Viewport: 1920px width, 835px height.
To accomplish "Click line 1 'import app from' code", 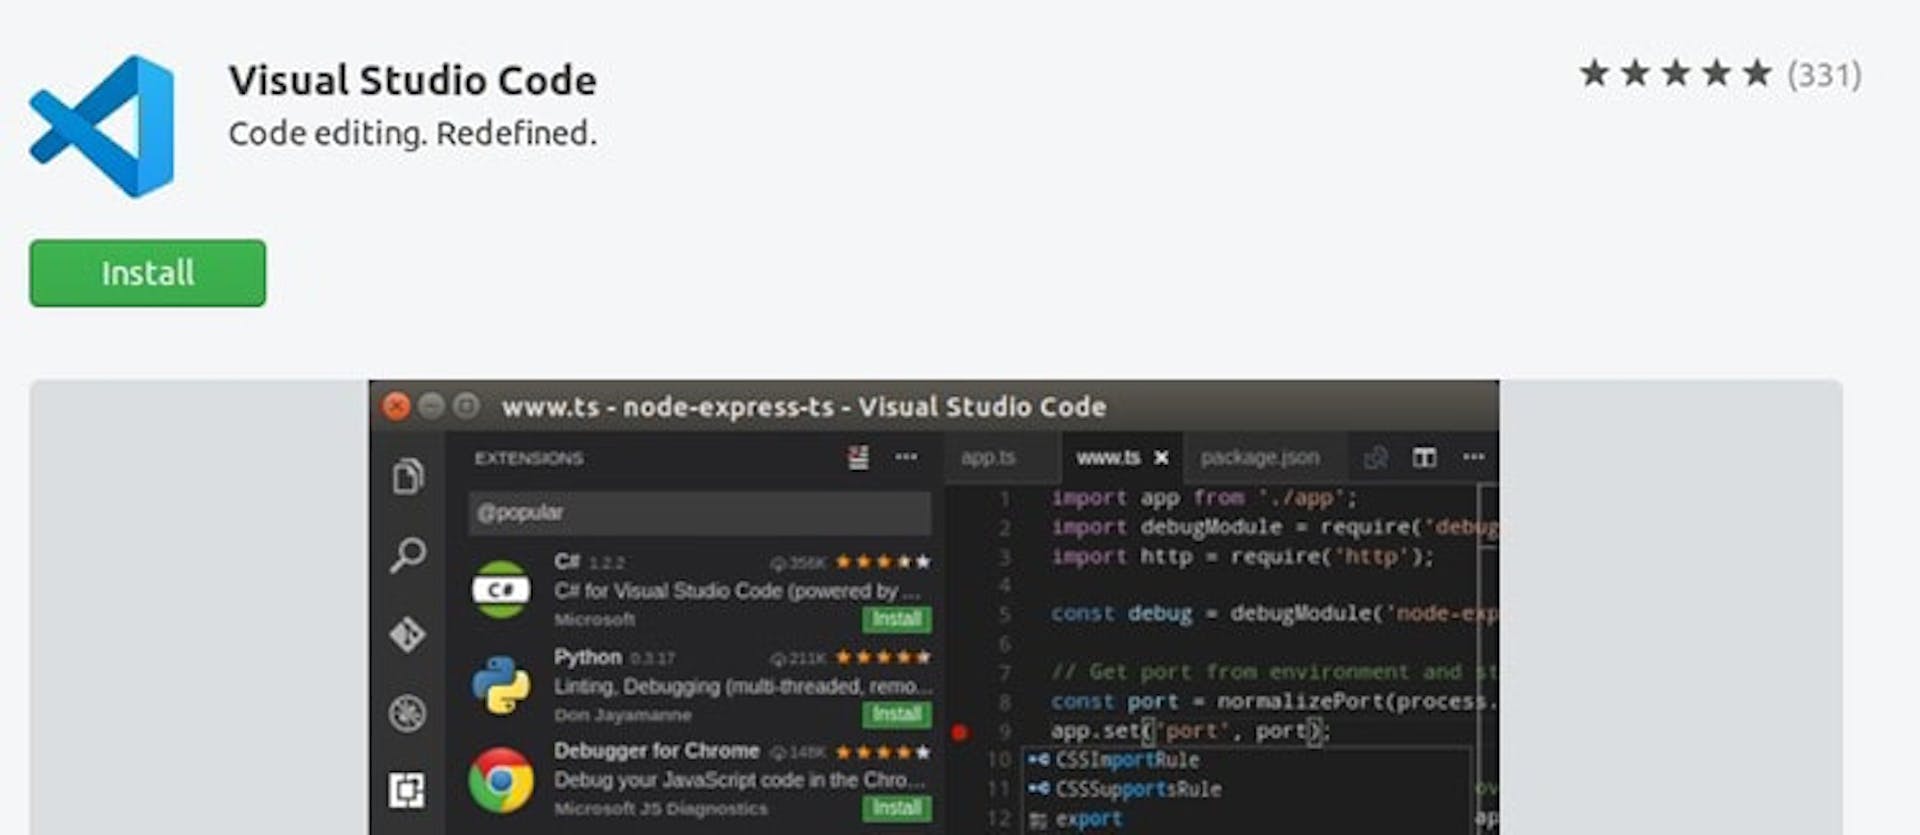I will click(1205, 497).
